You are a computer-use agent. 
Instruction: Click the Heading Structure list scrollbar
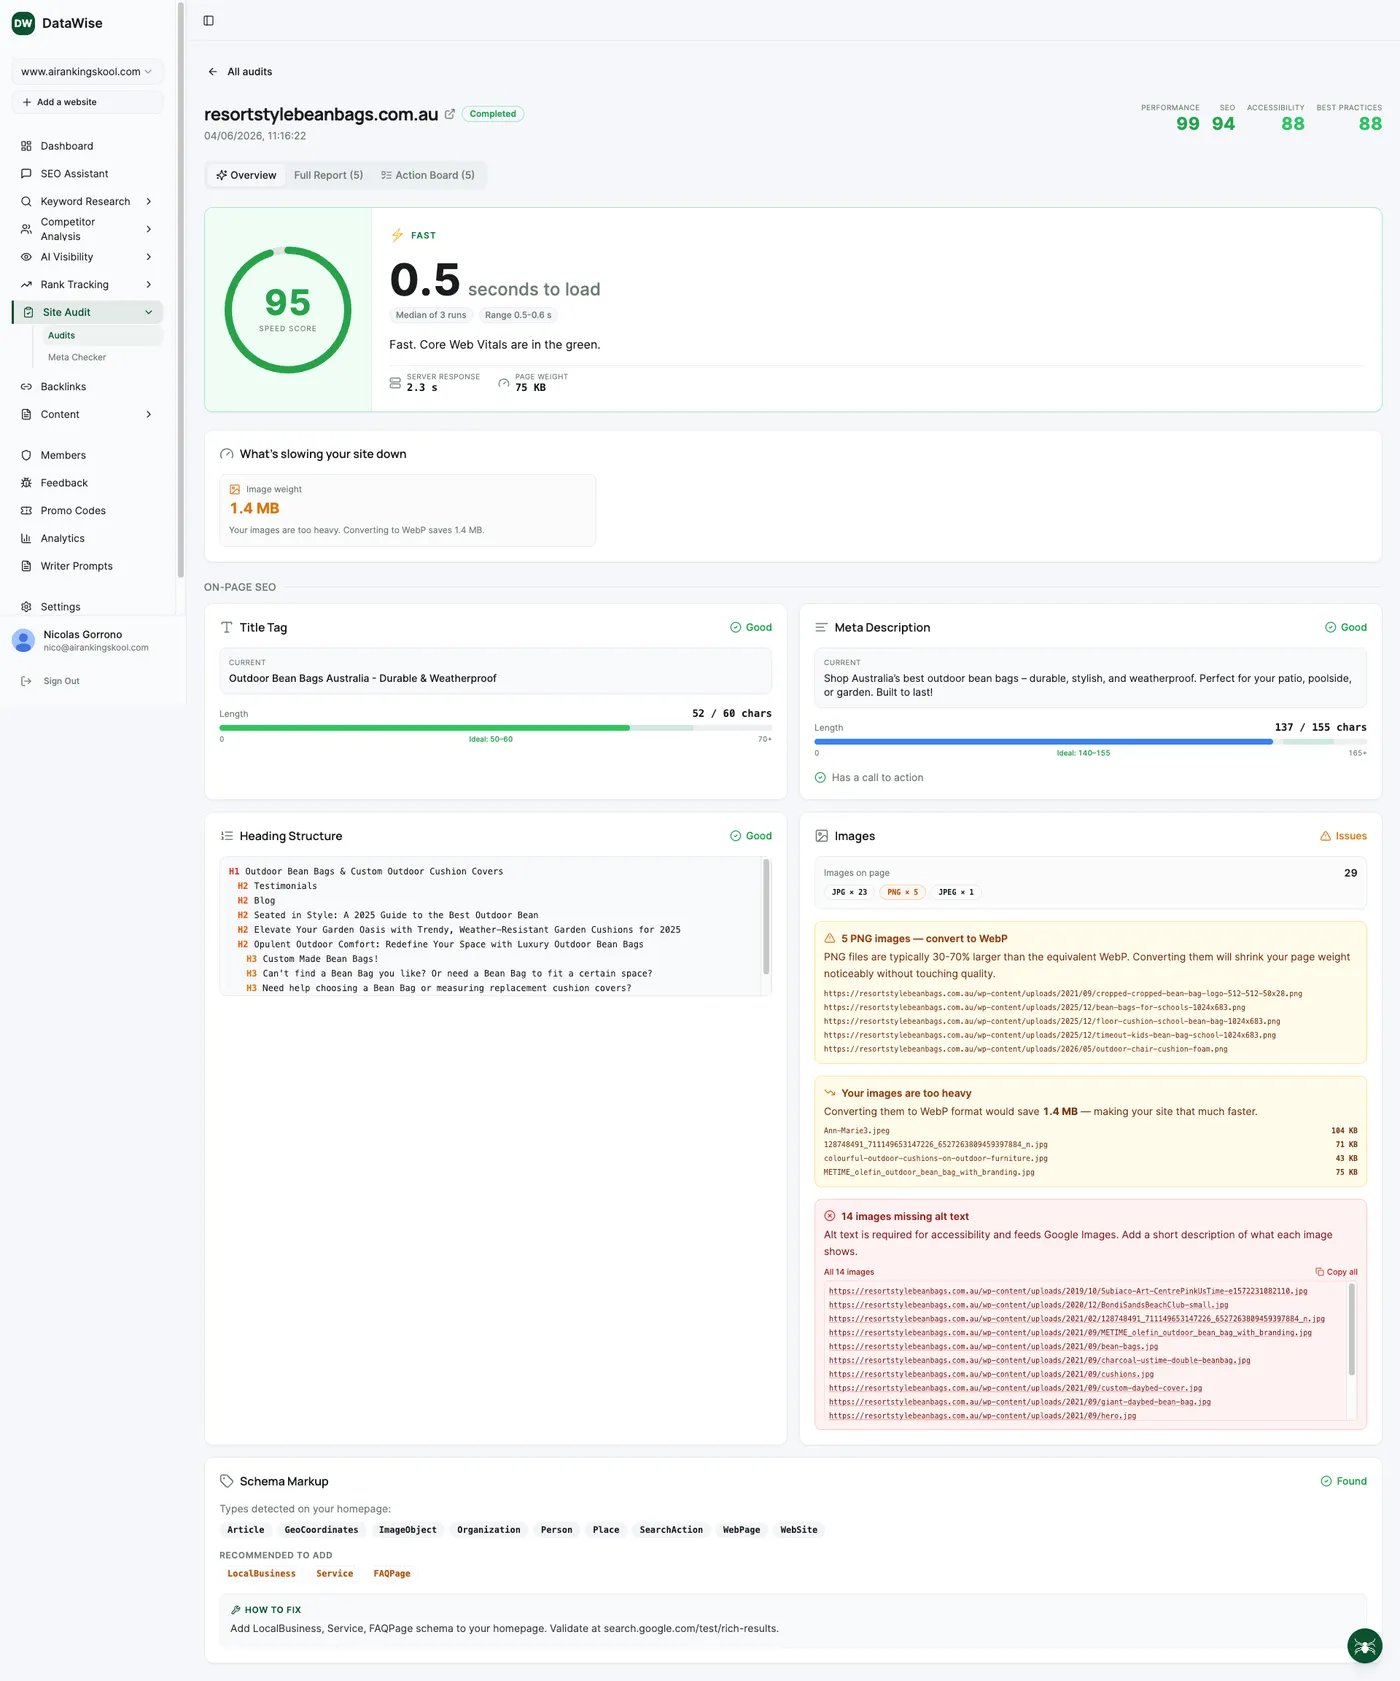[767, 917]
